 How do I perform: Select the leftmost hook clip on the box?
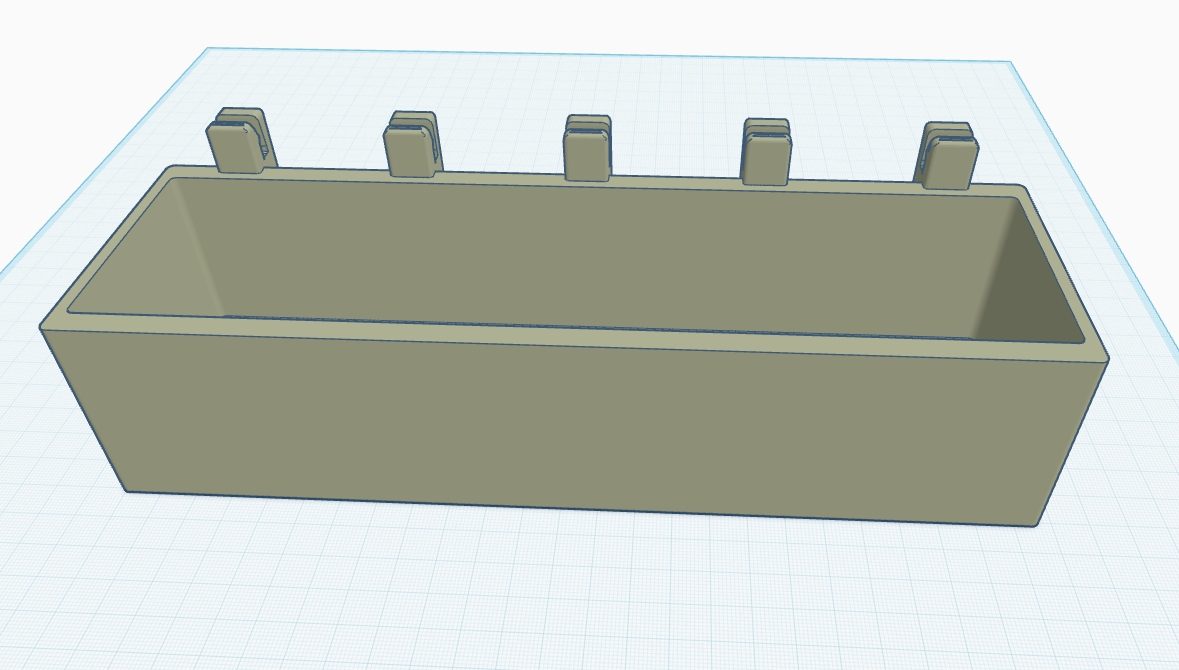tap(241, 141)
